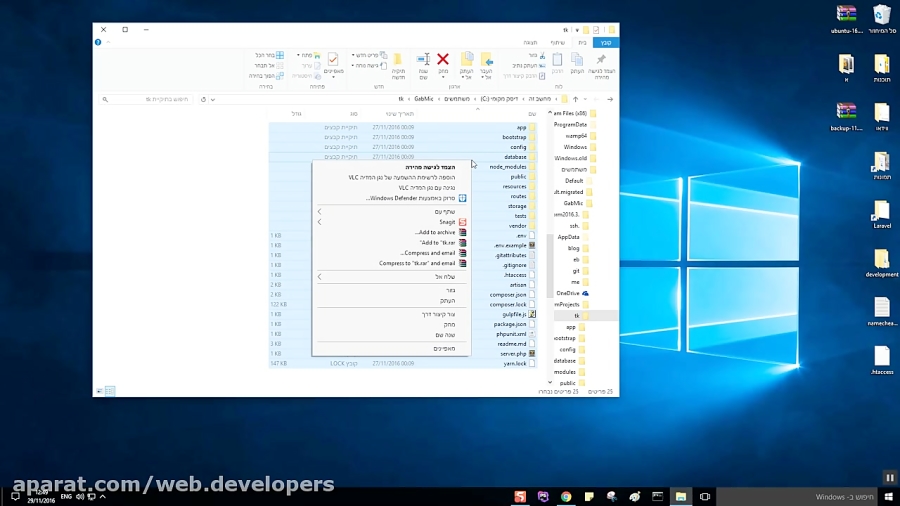Choose 'Add to "tk.rar"' from context menu

437,242
